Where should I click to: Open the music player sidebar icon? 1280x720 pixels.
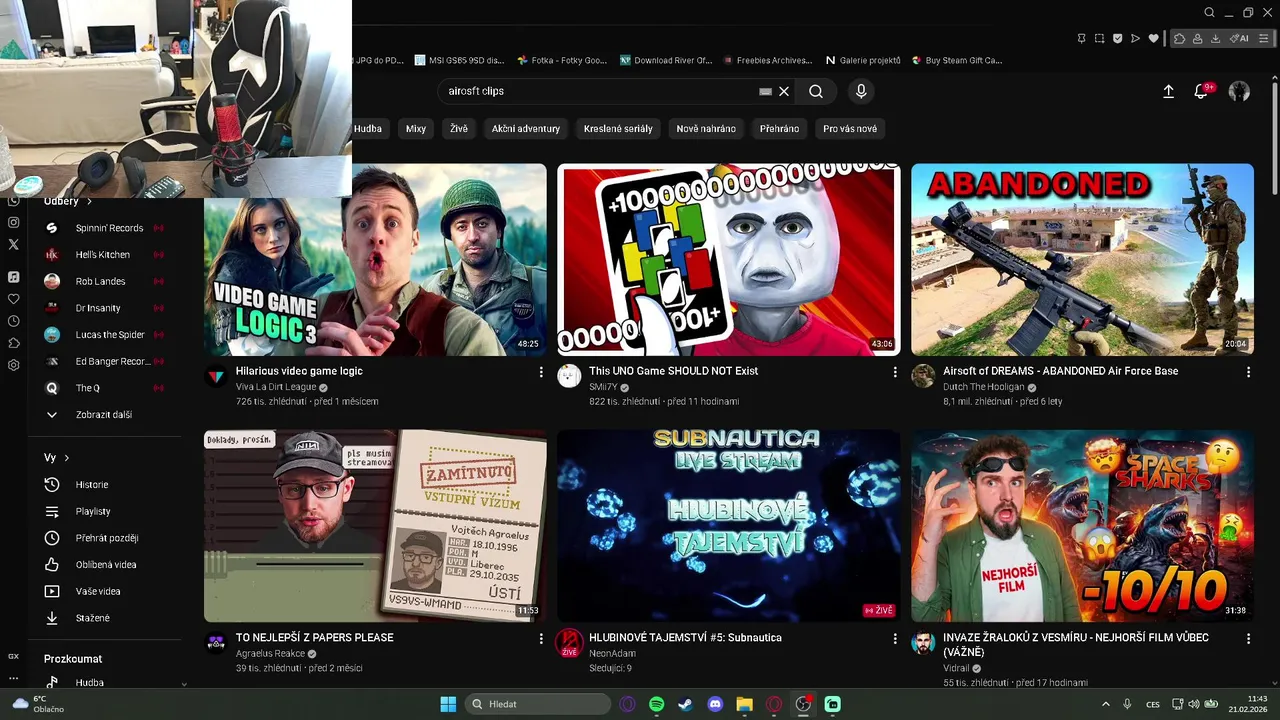point(14,277)
